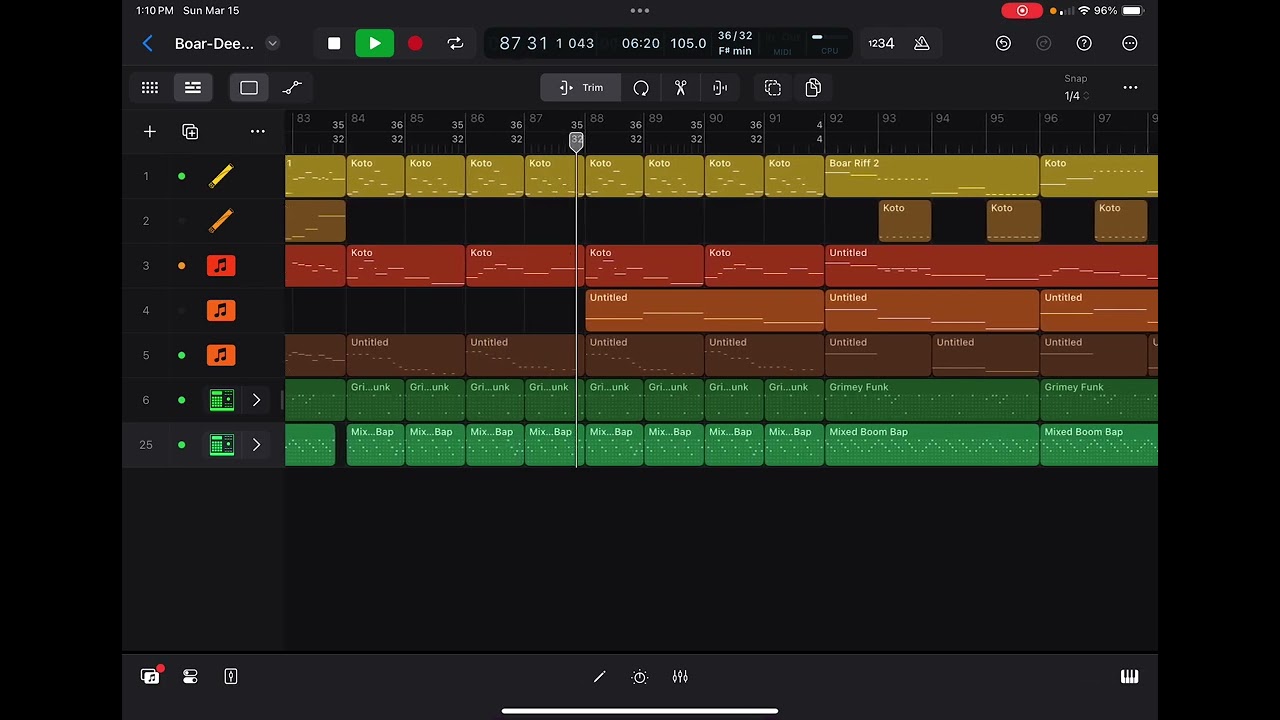Image resolution: width=1280 pixels, height=720 pixels.
Task: Select the Mixed Boom Bap region at bar 92
Action: [932, 445]
